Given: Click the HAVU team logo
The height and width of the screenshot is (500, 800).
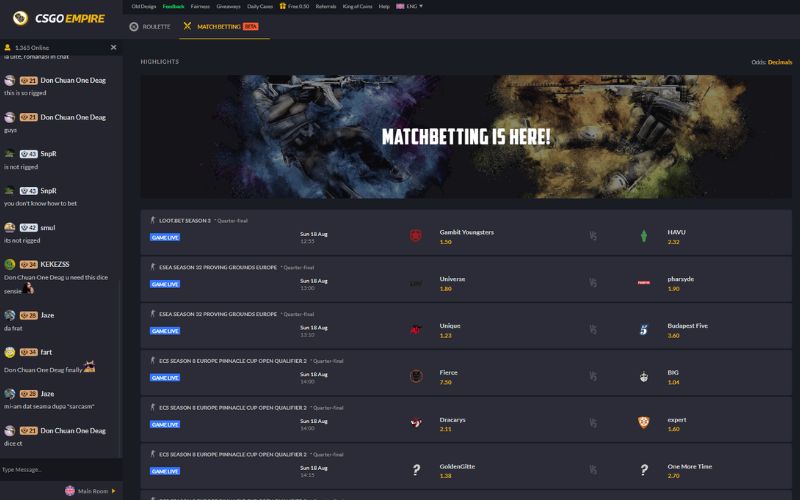Looking at the screenshot, I should [644, 236].
